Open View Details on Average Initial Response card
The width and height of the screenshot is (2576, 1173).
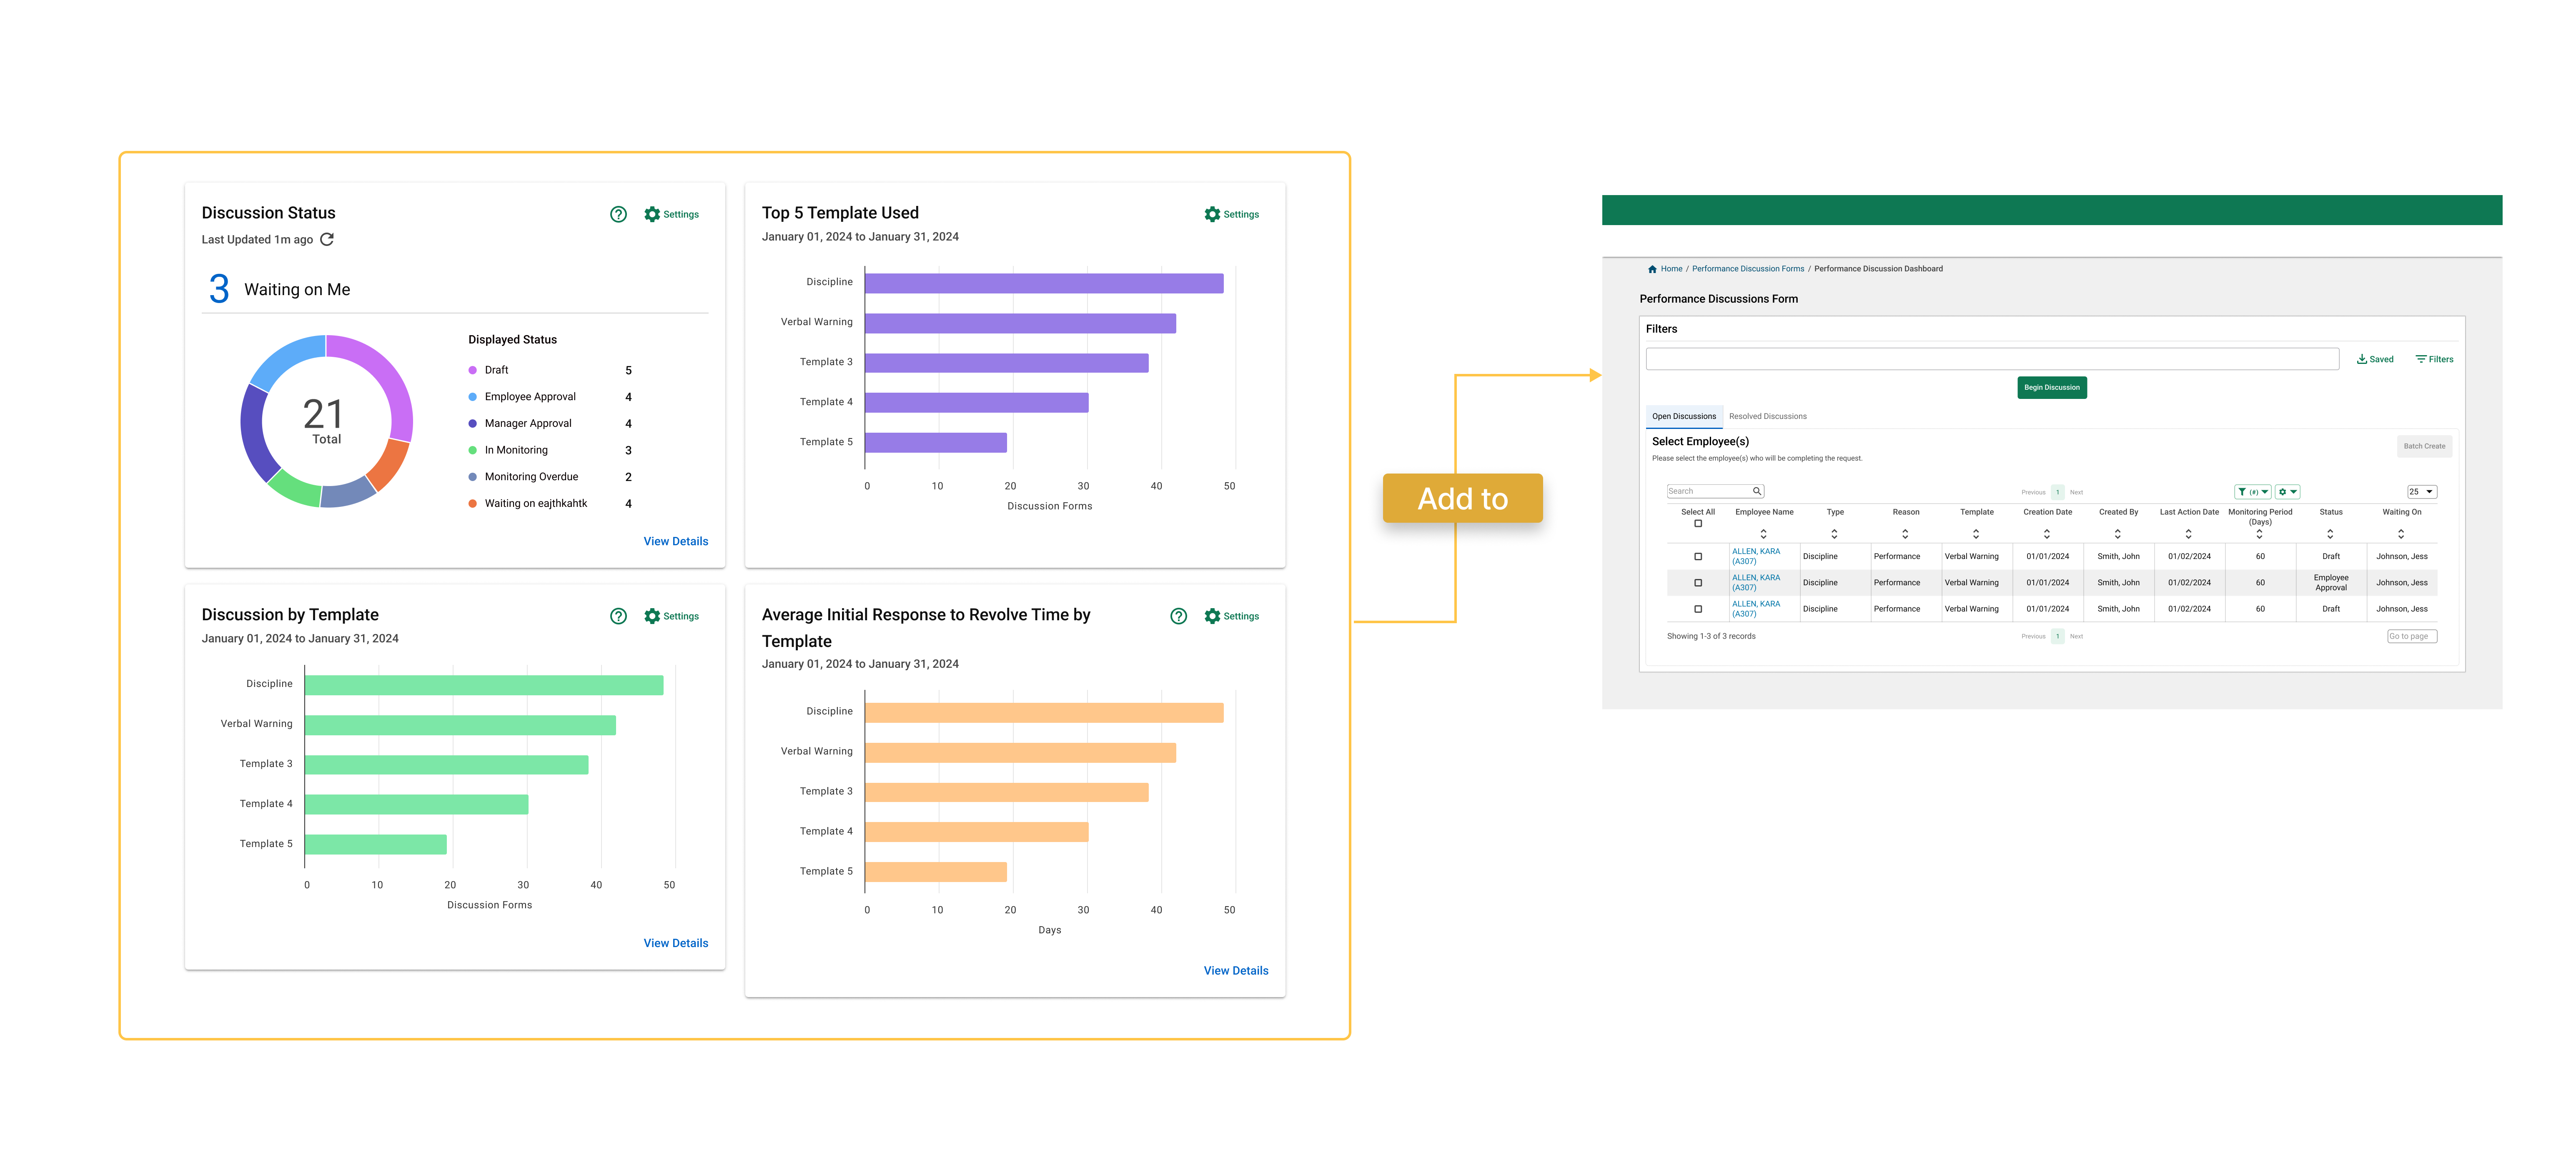tap(1236, 970)
